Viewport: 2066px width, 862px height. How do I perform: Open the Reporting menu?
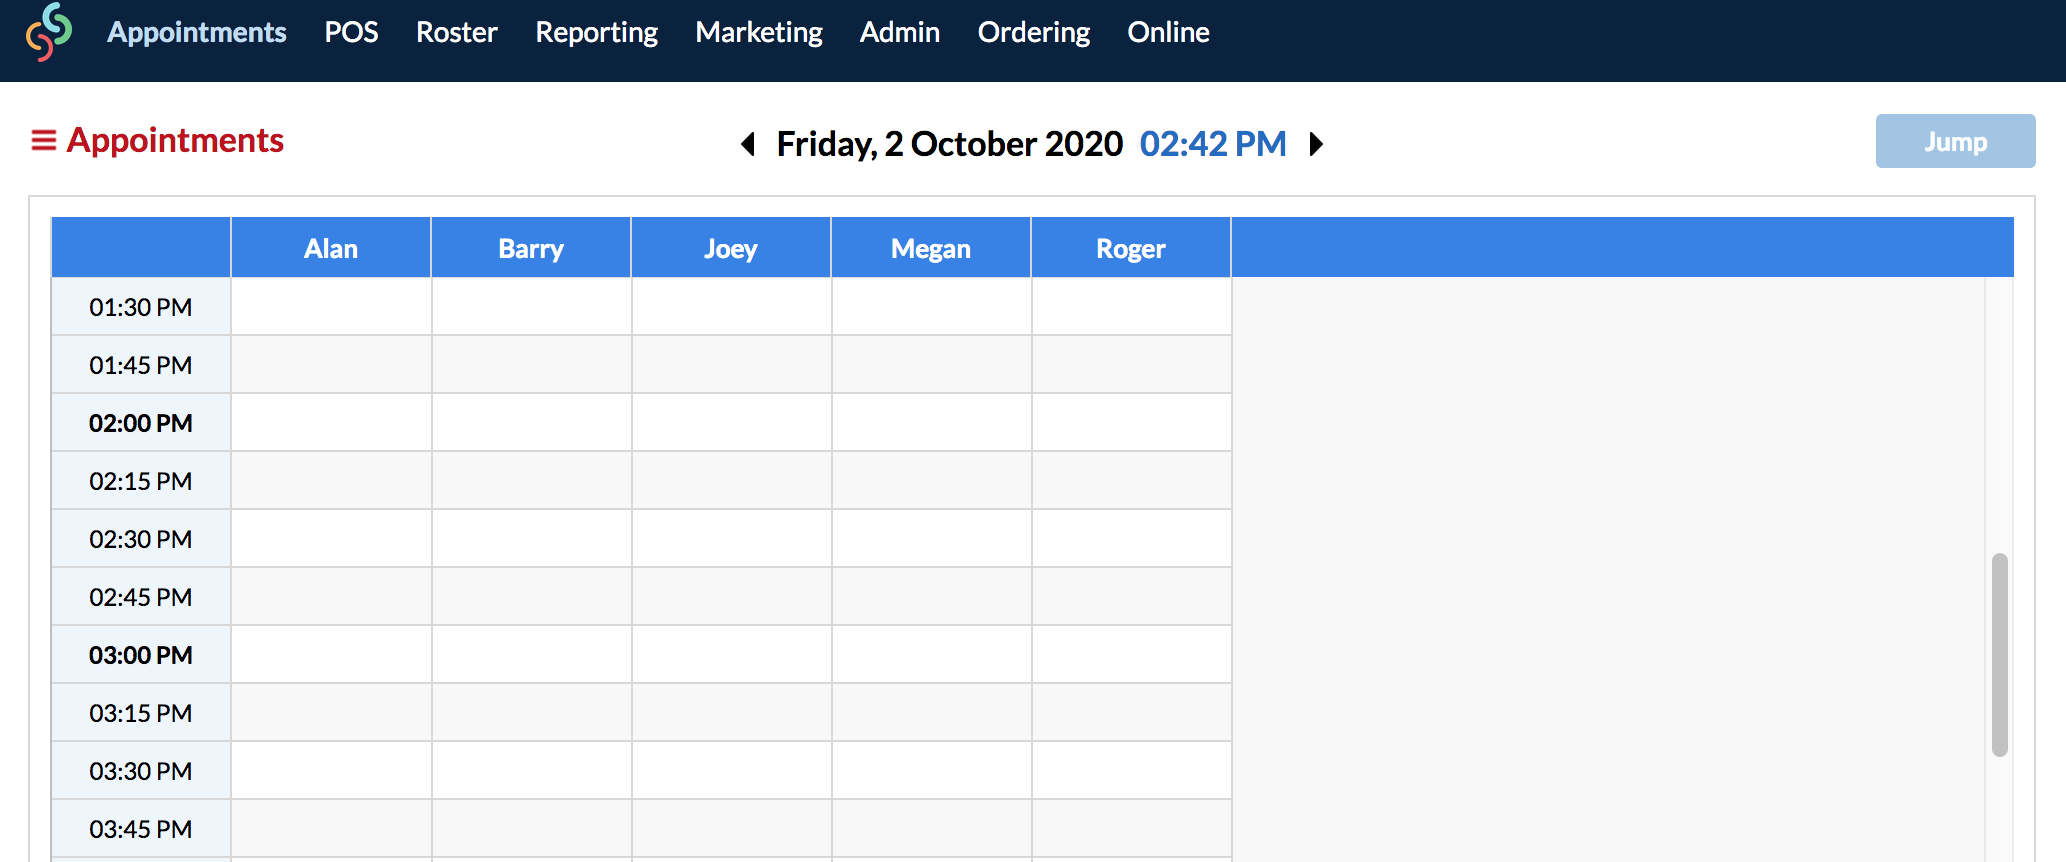pos(597,32)
